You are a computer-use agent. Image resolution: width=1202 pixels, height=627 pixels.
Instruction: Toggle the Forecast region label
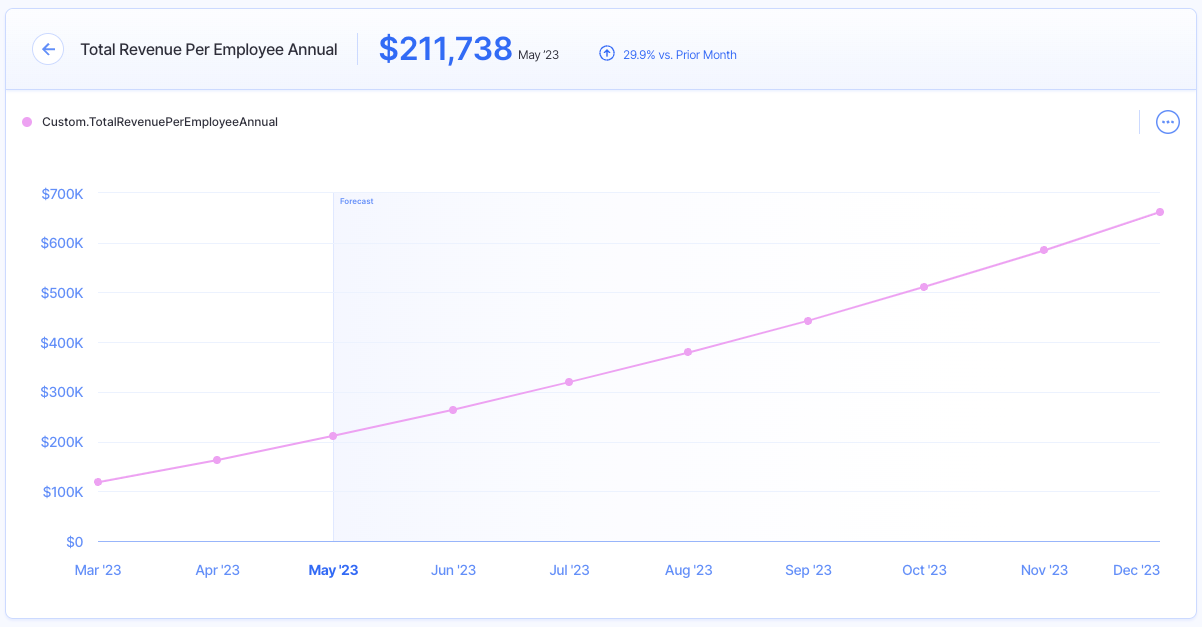[357, 201]
